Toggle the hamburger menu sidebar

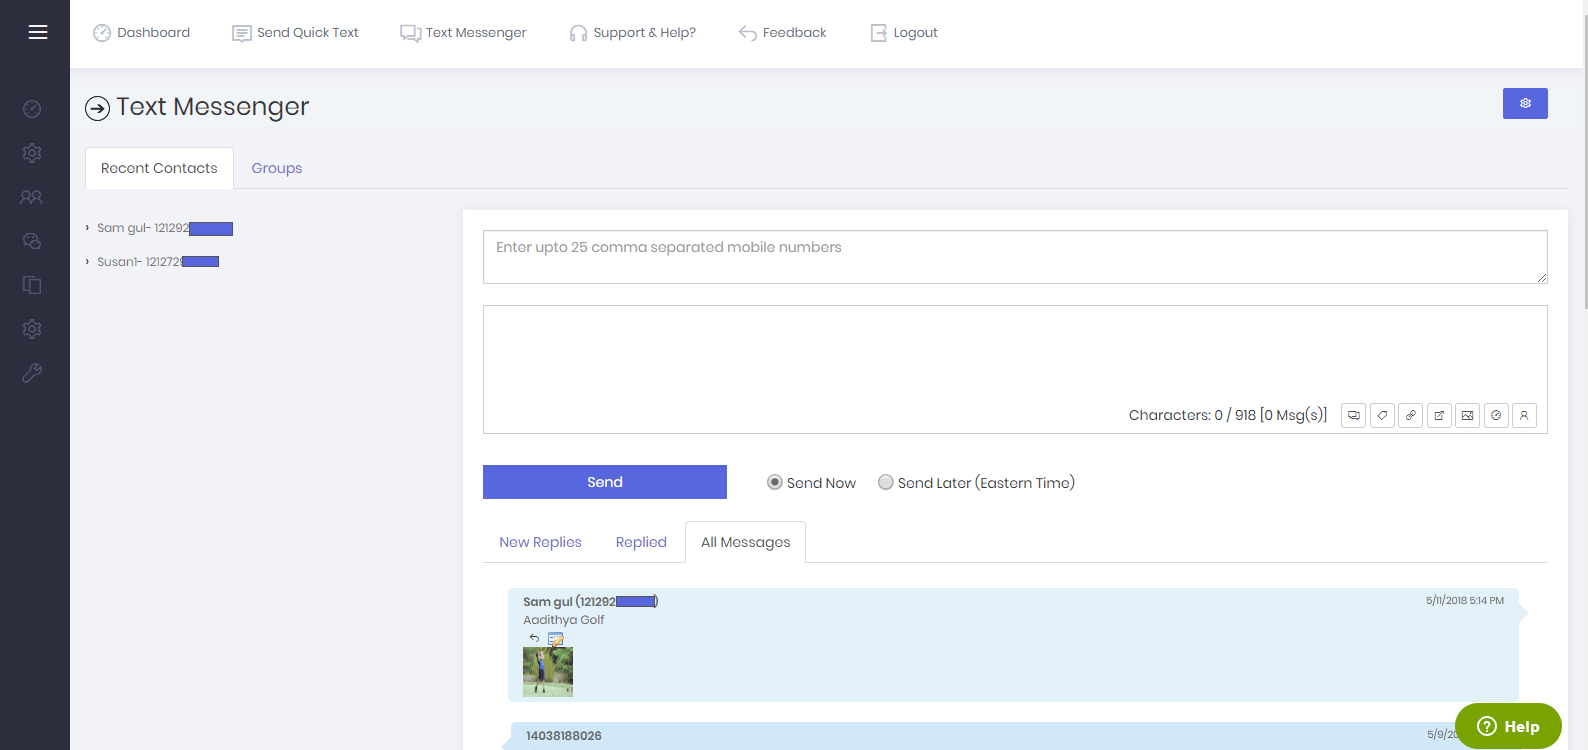(38, 32)
